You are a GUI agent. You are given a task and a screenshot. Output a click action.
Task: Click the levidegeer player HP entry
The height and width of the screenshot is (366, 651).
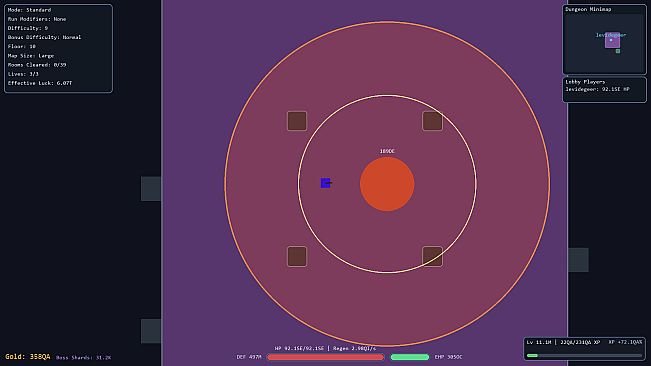pyautogui.click(x=597, y=89)
